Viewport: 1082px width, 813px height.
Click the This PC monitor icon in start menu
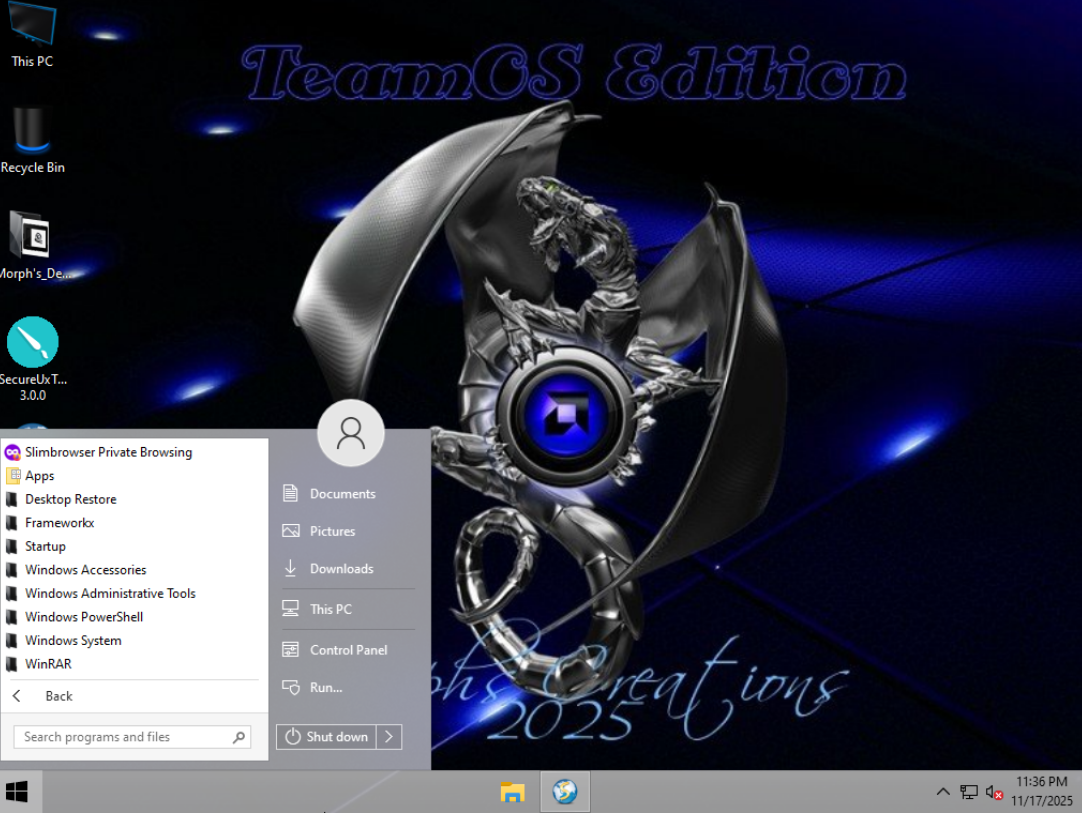click(x=291, y=609)
